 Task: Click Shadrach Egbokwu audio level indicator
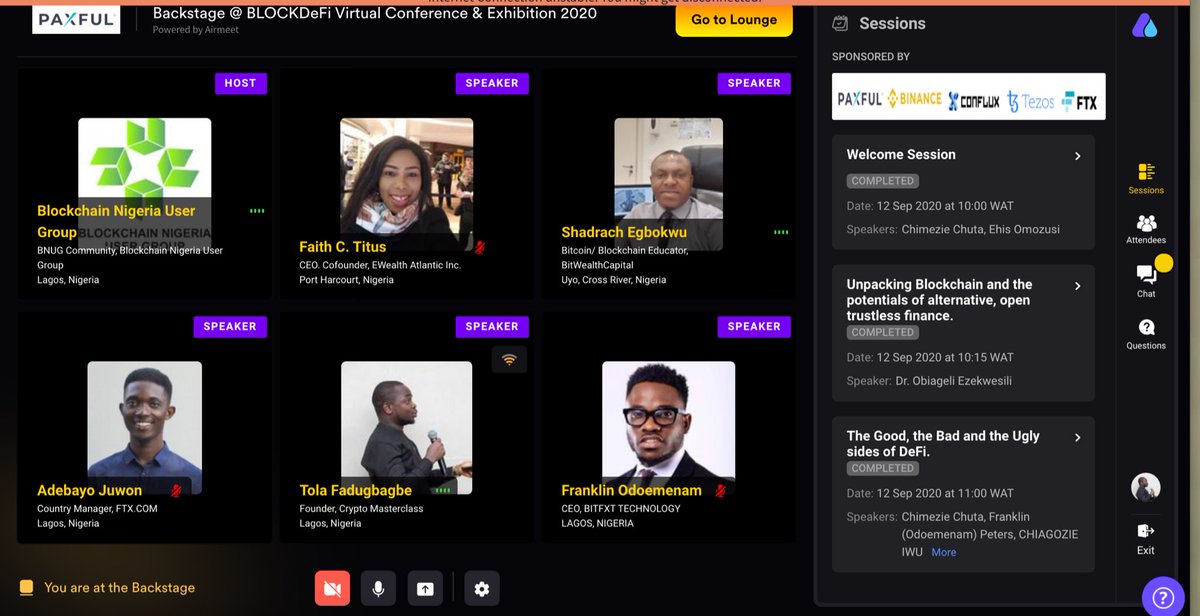click(x=781, y=232)
